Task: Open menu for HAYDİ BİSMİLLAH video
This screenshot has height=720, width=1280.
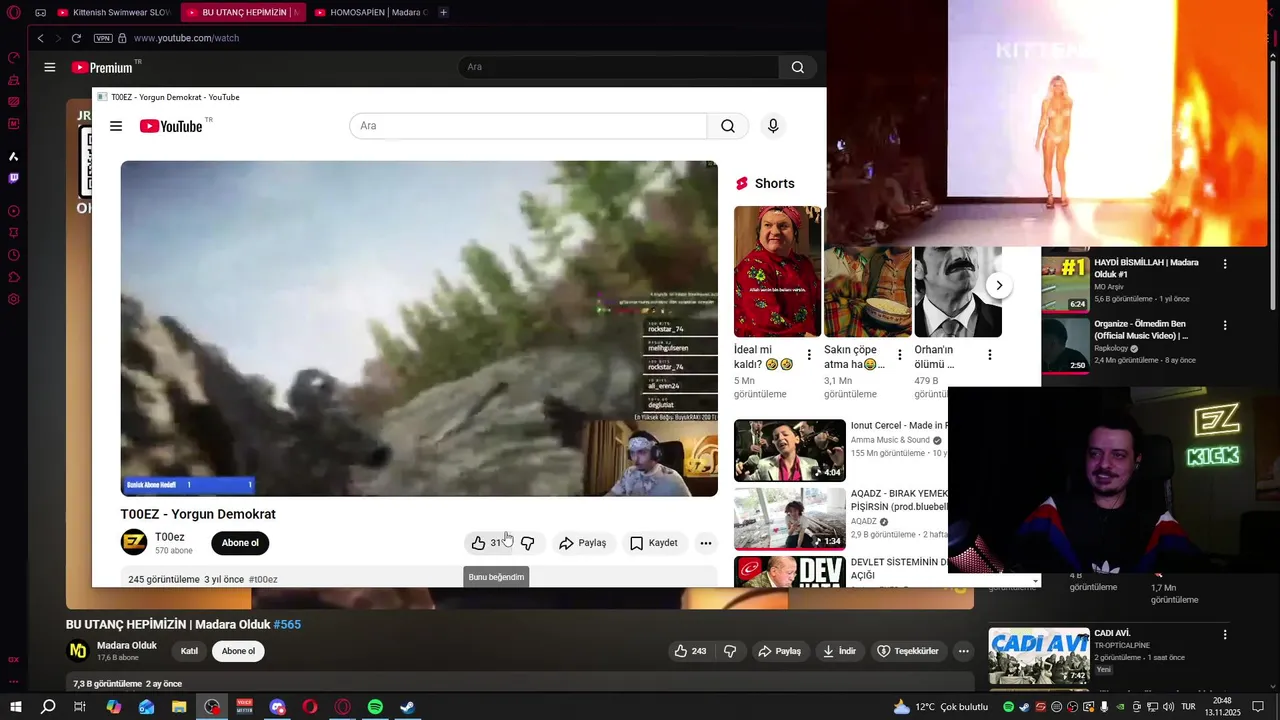Action: click(1225, 264)
